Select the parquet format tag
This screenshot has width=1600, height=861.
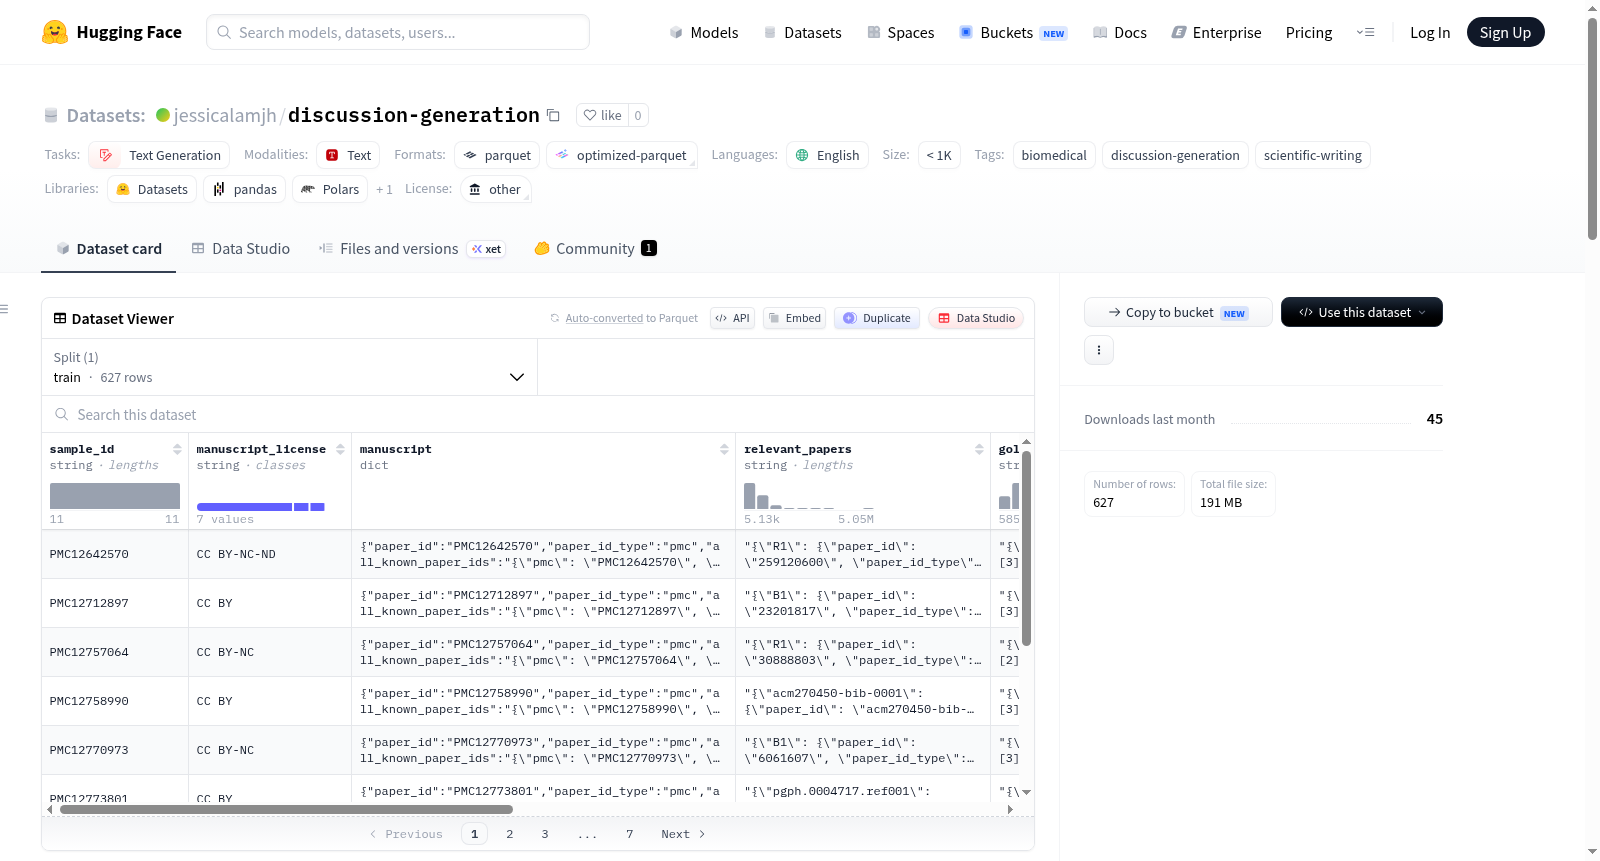coord(497,155)
